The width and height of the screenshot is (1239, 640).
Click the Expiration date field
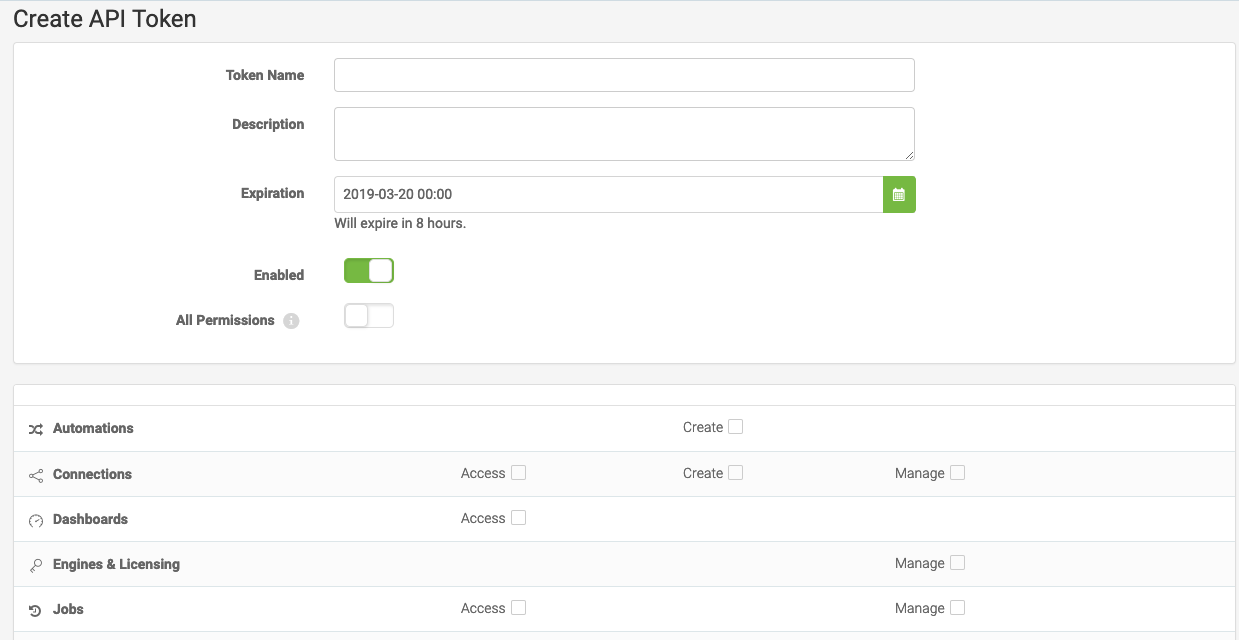point(608,194)
